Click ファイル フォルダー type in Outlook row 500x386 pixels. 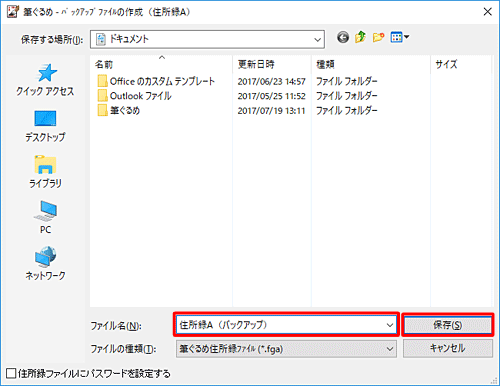[x=347, y=96]
